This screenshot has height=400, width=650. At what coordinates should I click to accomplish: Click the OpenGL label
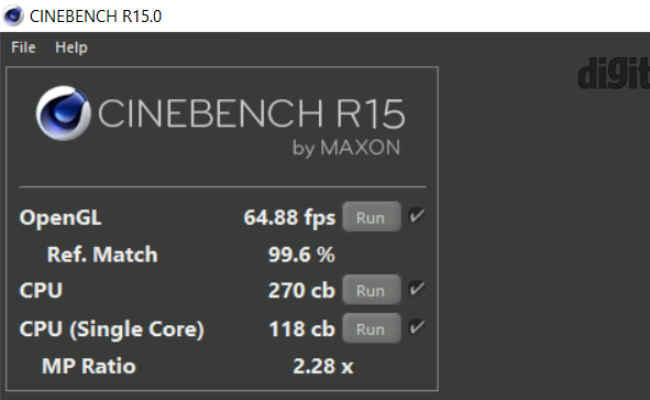click(x=60, y=218)
